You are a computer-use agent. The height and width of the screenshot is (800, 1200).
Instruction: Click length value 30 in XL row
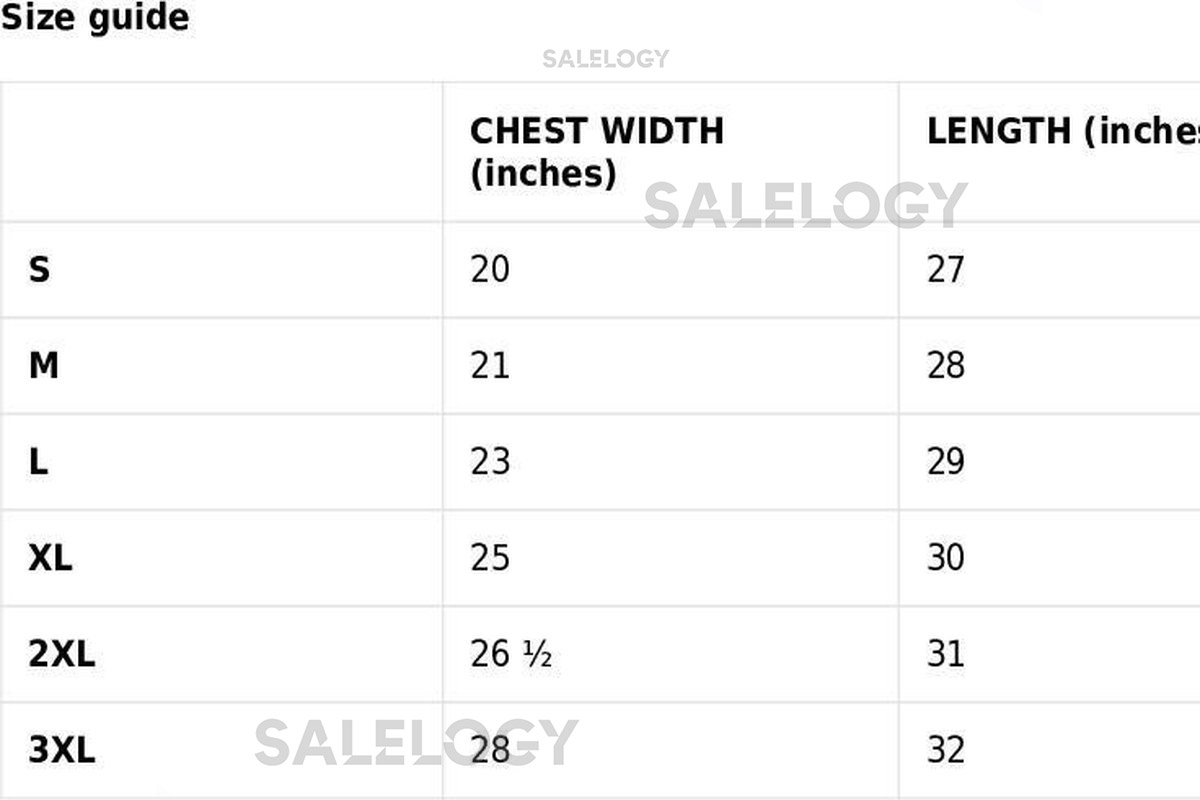946,558
